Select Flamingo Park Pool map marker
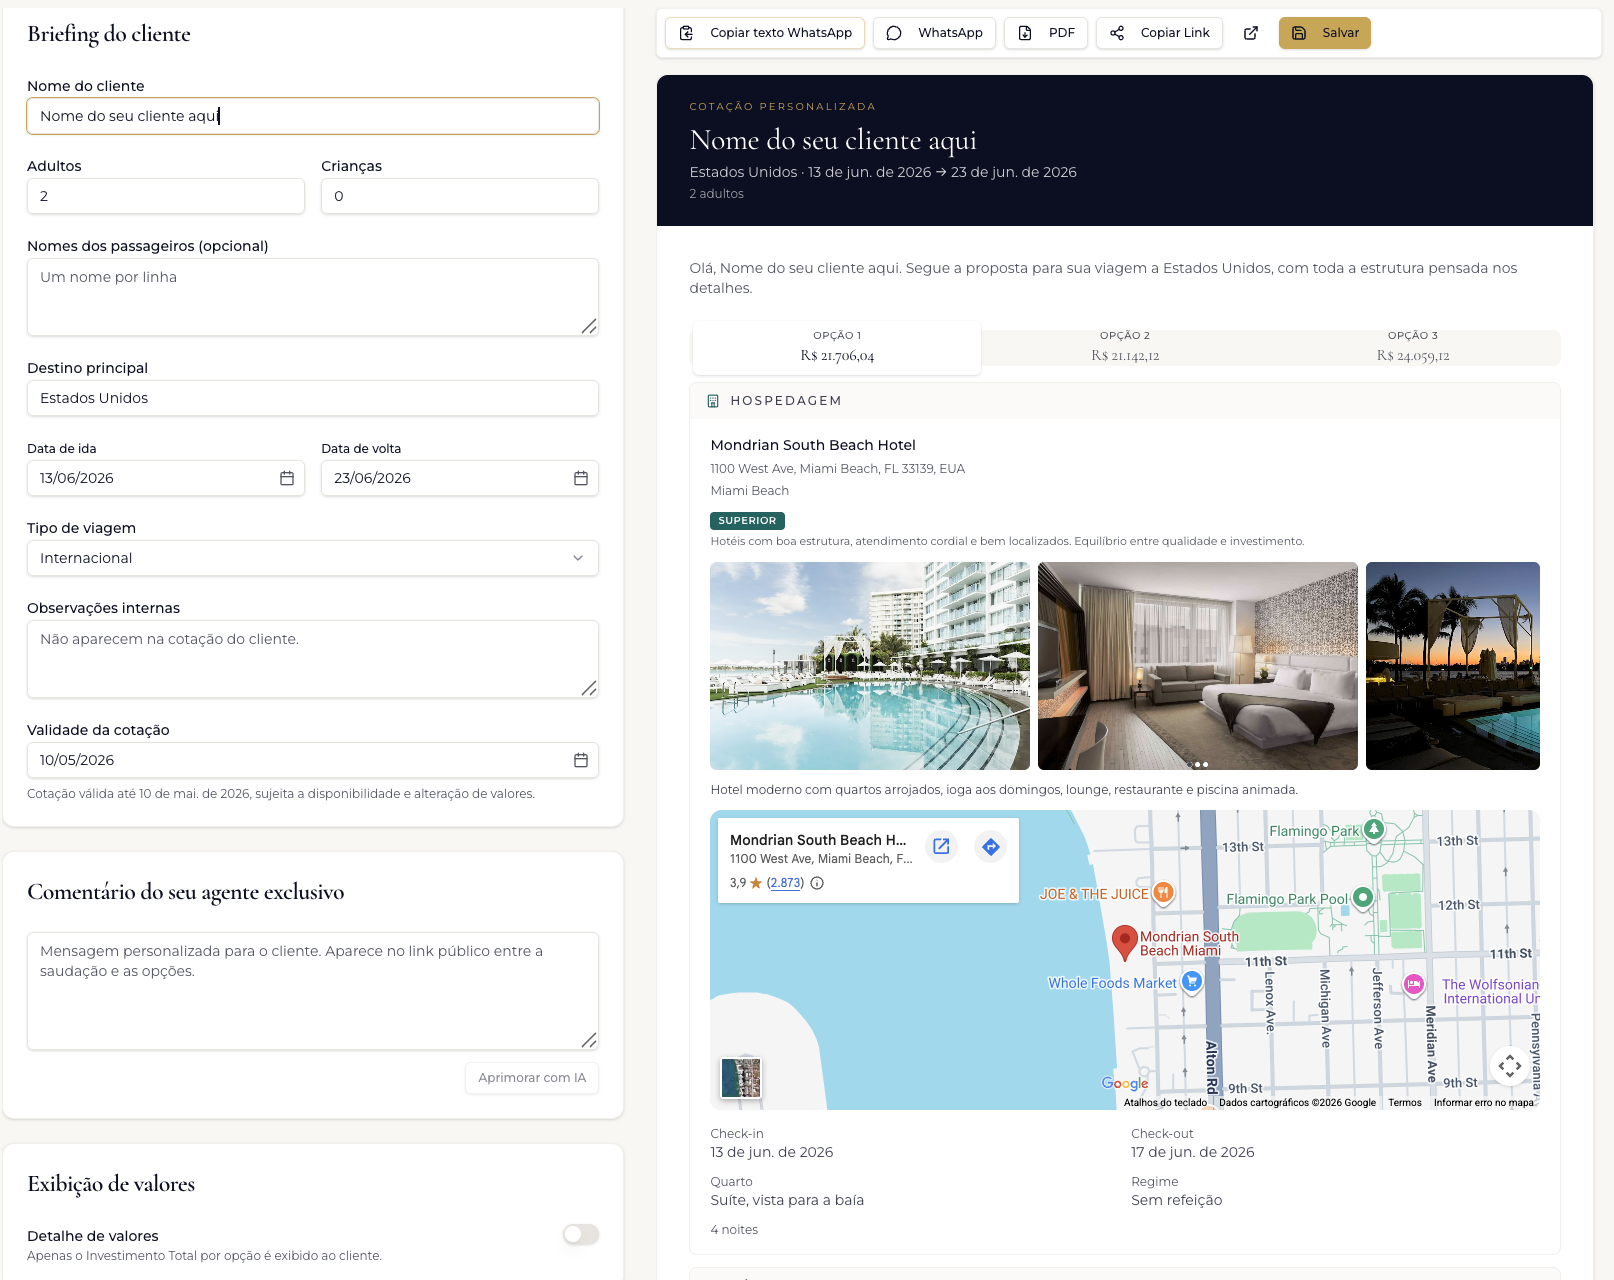This screenshot has width=1614, height=1280. 1363,898
